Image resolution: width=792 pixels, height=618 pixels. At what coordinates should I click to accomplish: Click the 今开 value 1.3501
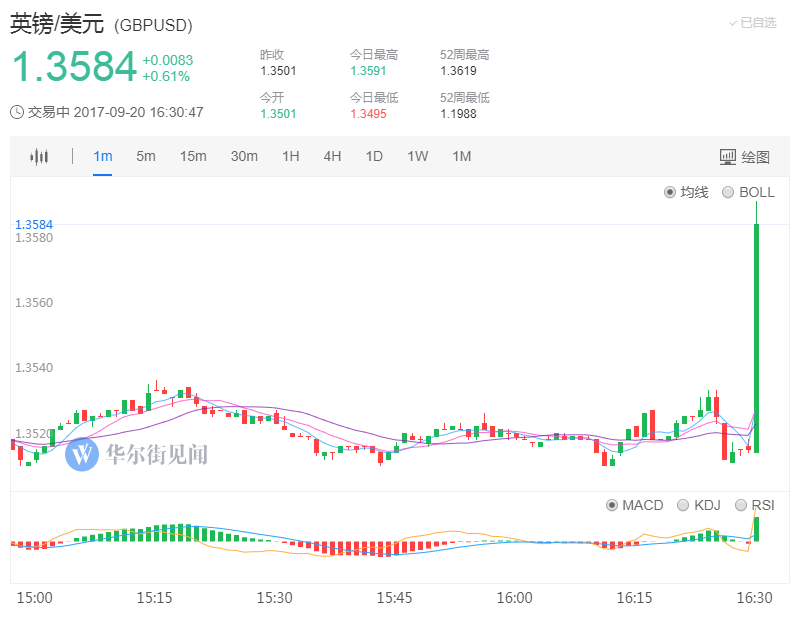[278, 114]
